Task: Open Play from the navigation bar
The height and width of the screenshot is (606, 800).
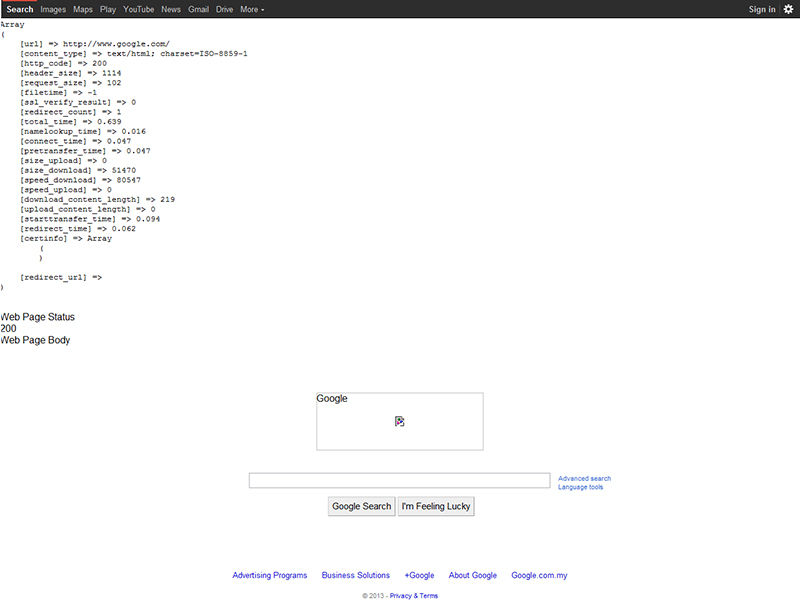Action: click(x=107, y=8)
